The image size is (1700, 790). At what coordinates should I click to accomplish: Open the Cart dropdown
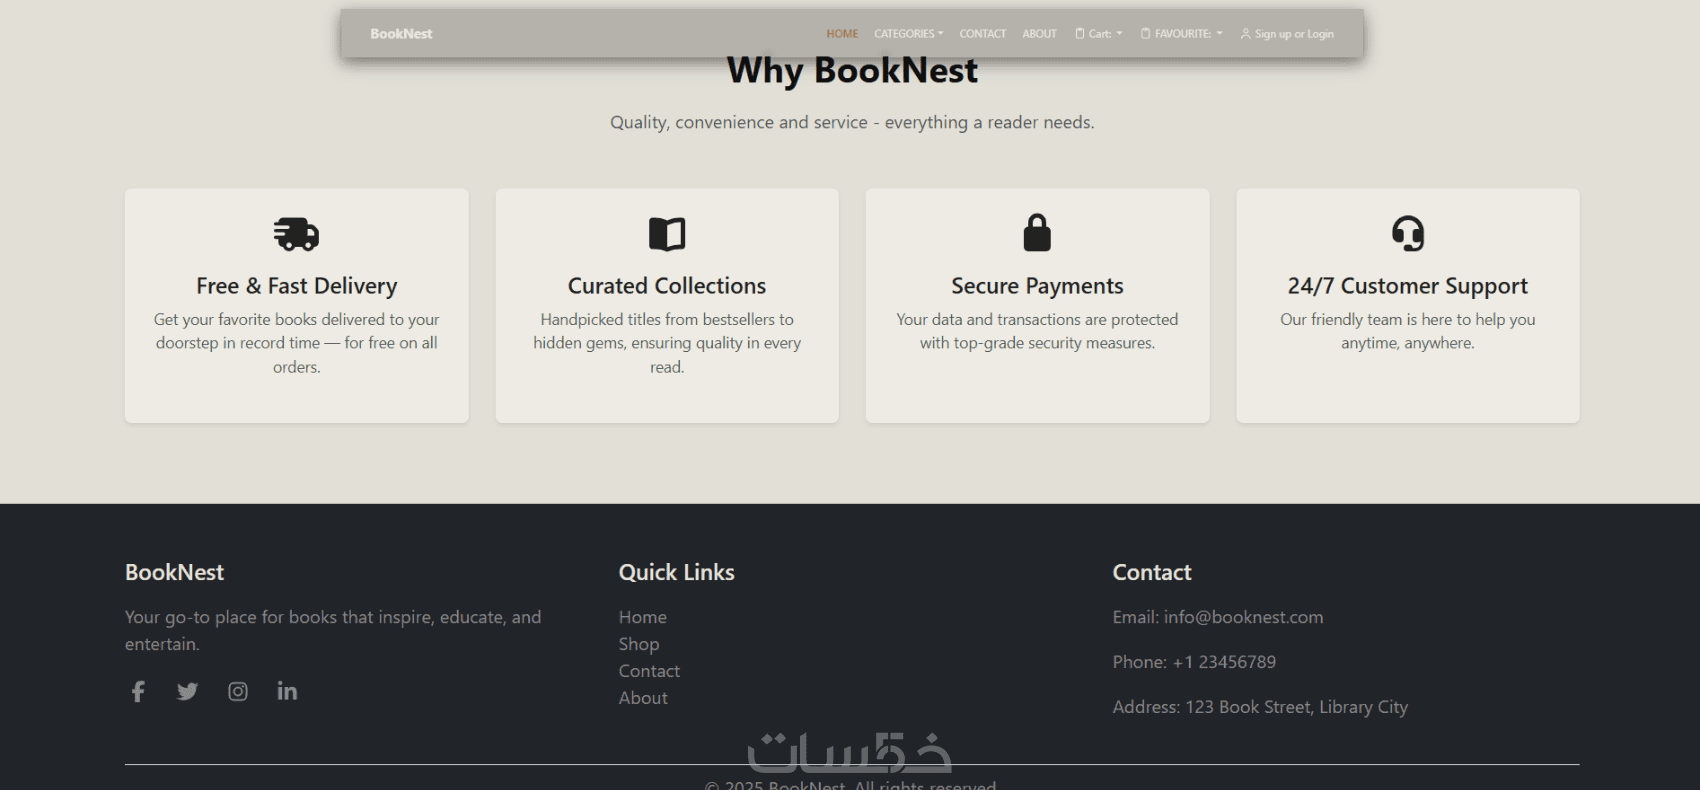[1099, 34]
